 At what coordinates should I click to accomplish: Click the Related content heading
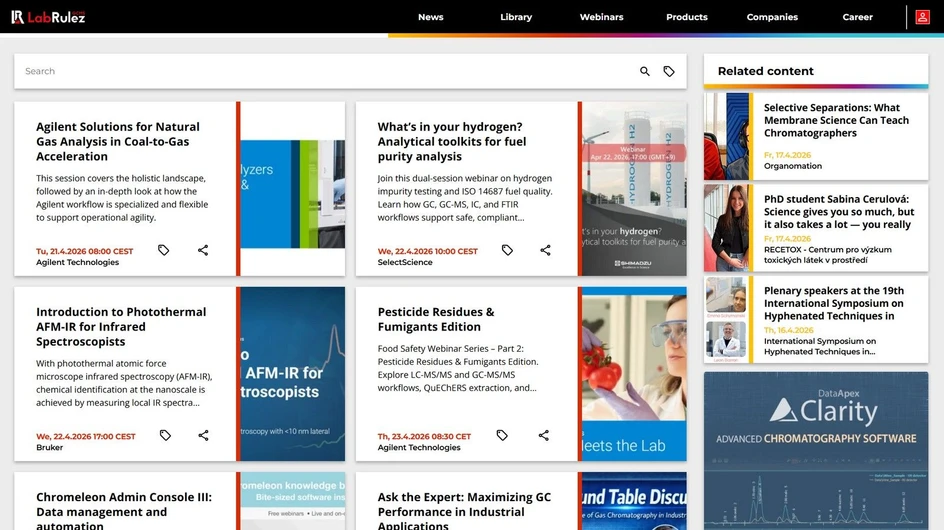pyautogui.click(x=765, y=71)
